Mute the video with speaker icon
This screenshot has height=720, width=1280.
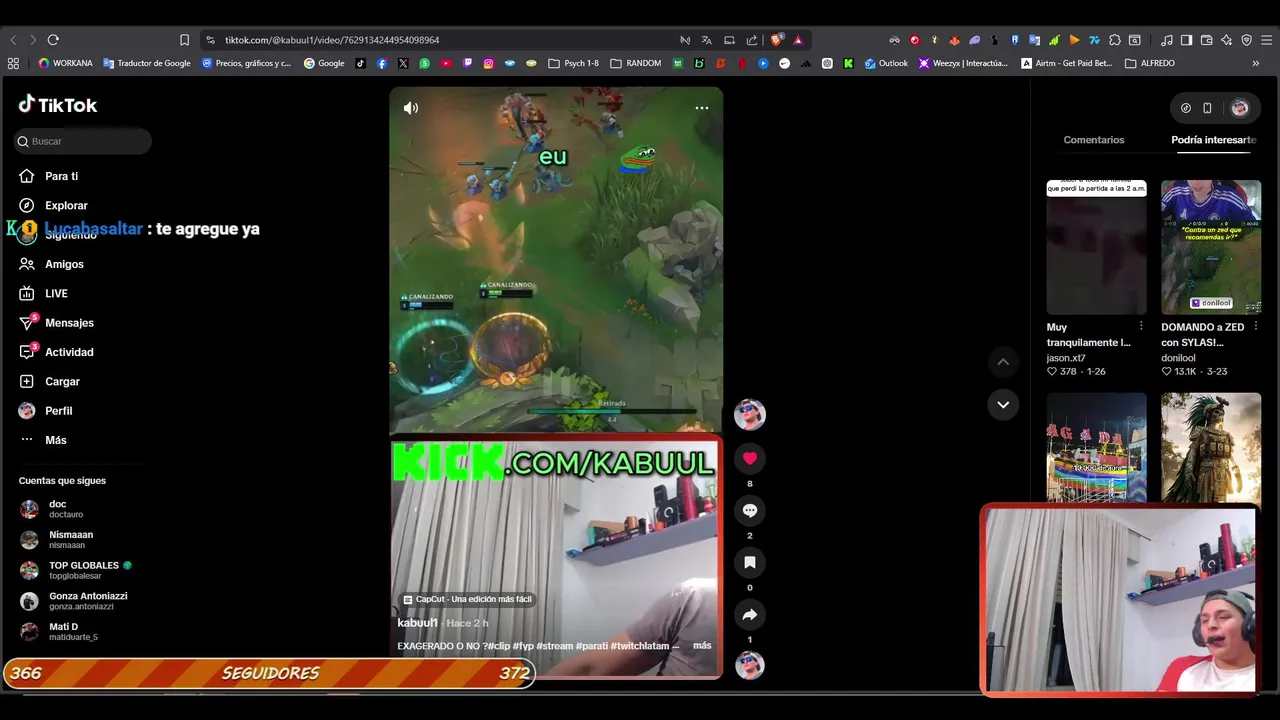pyautogui.click(x=411, y=108)
